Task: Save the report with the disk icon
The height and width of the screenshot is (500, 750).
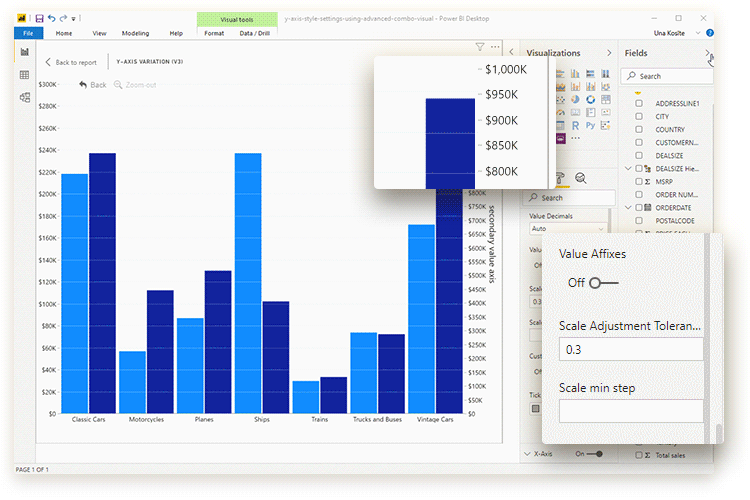Action: pos(40,19)
